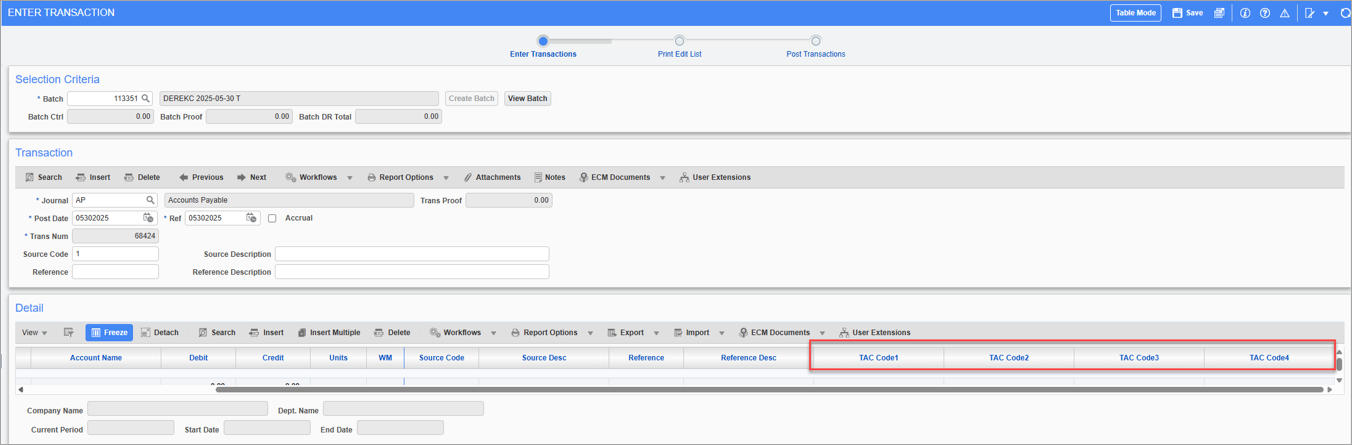Click the Source Description input field
Viewport: 1352px width, 445px height.
coord(412,254)
